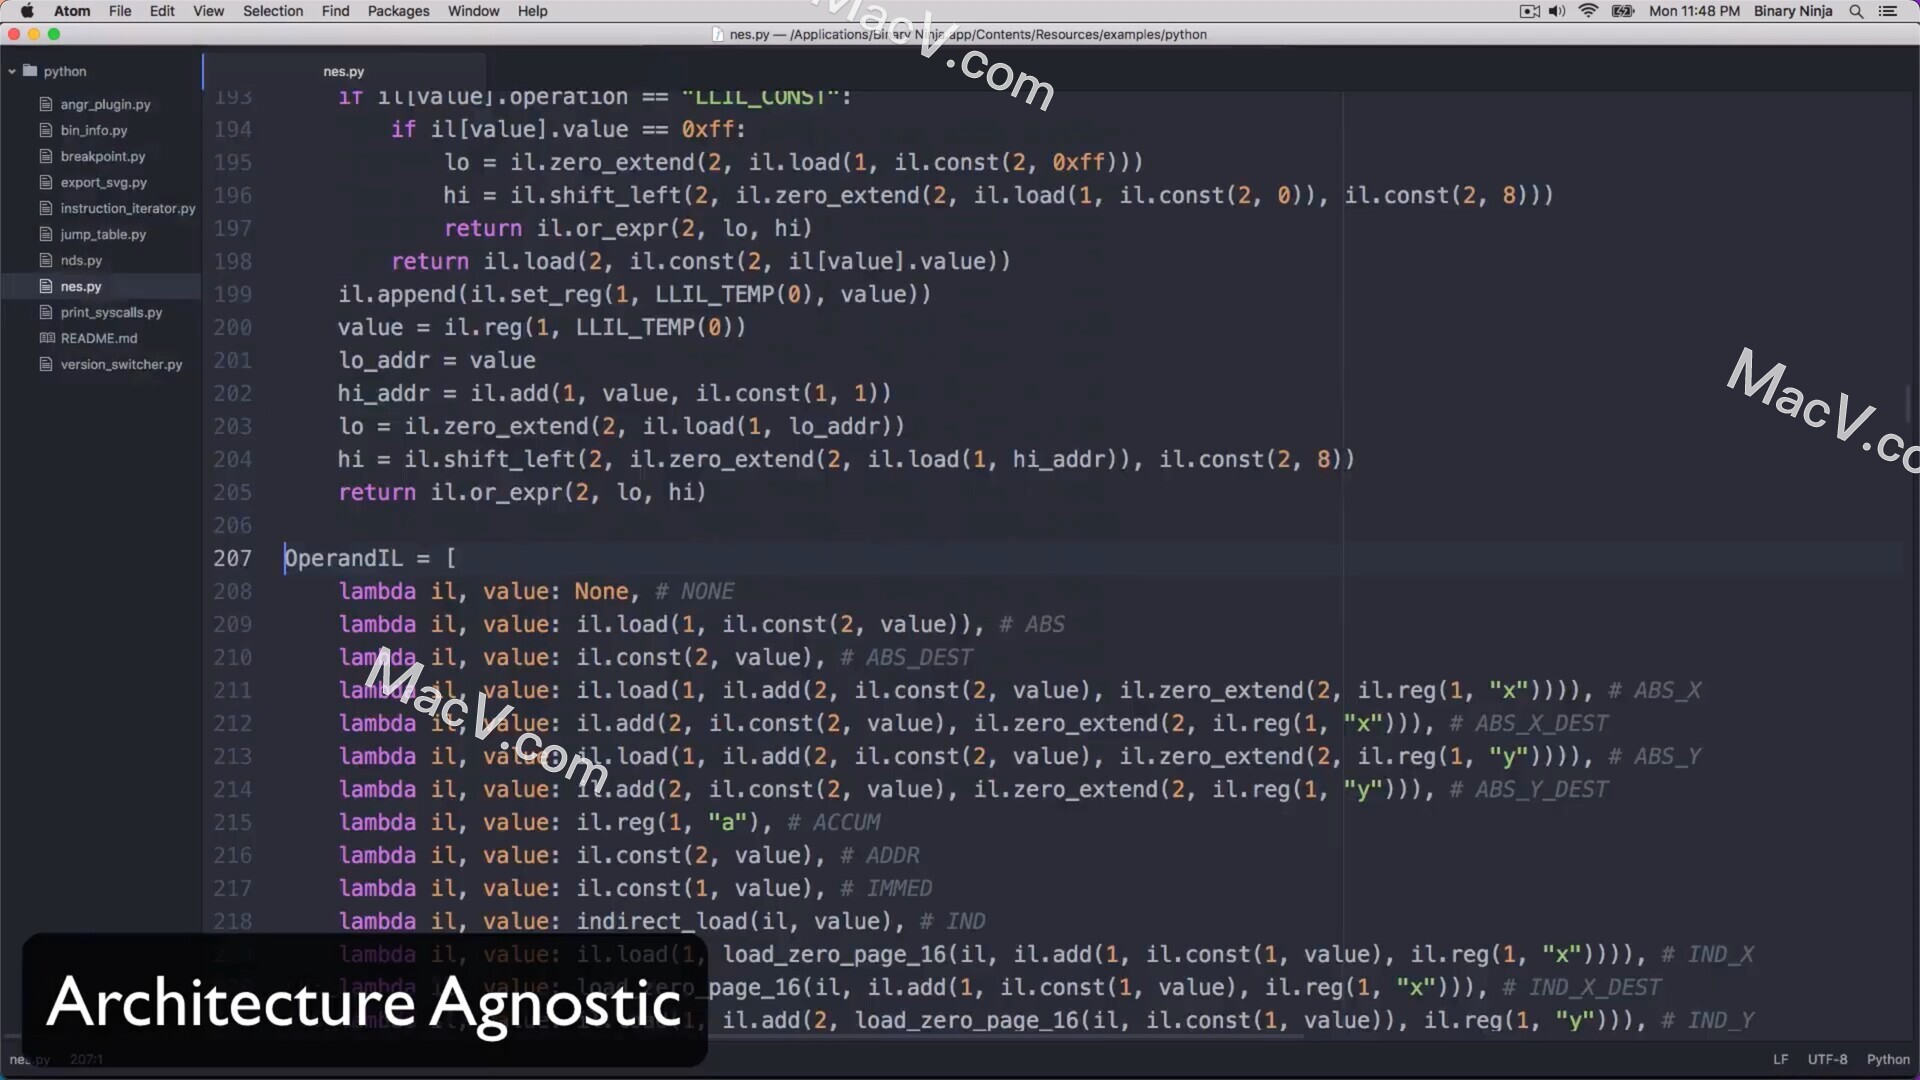The width and height of the screenshot is (1920, 1080).
Task: Open export_svg.py in the tree
Action: 103,182
